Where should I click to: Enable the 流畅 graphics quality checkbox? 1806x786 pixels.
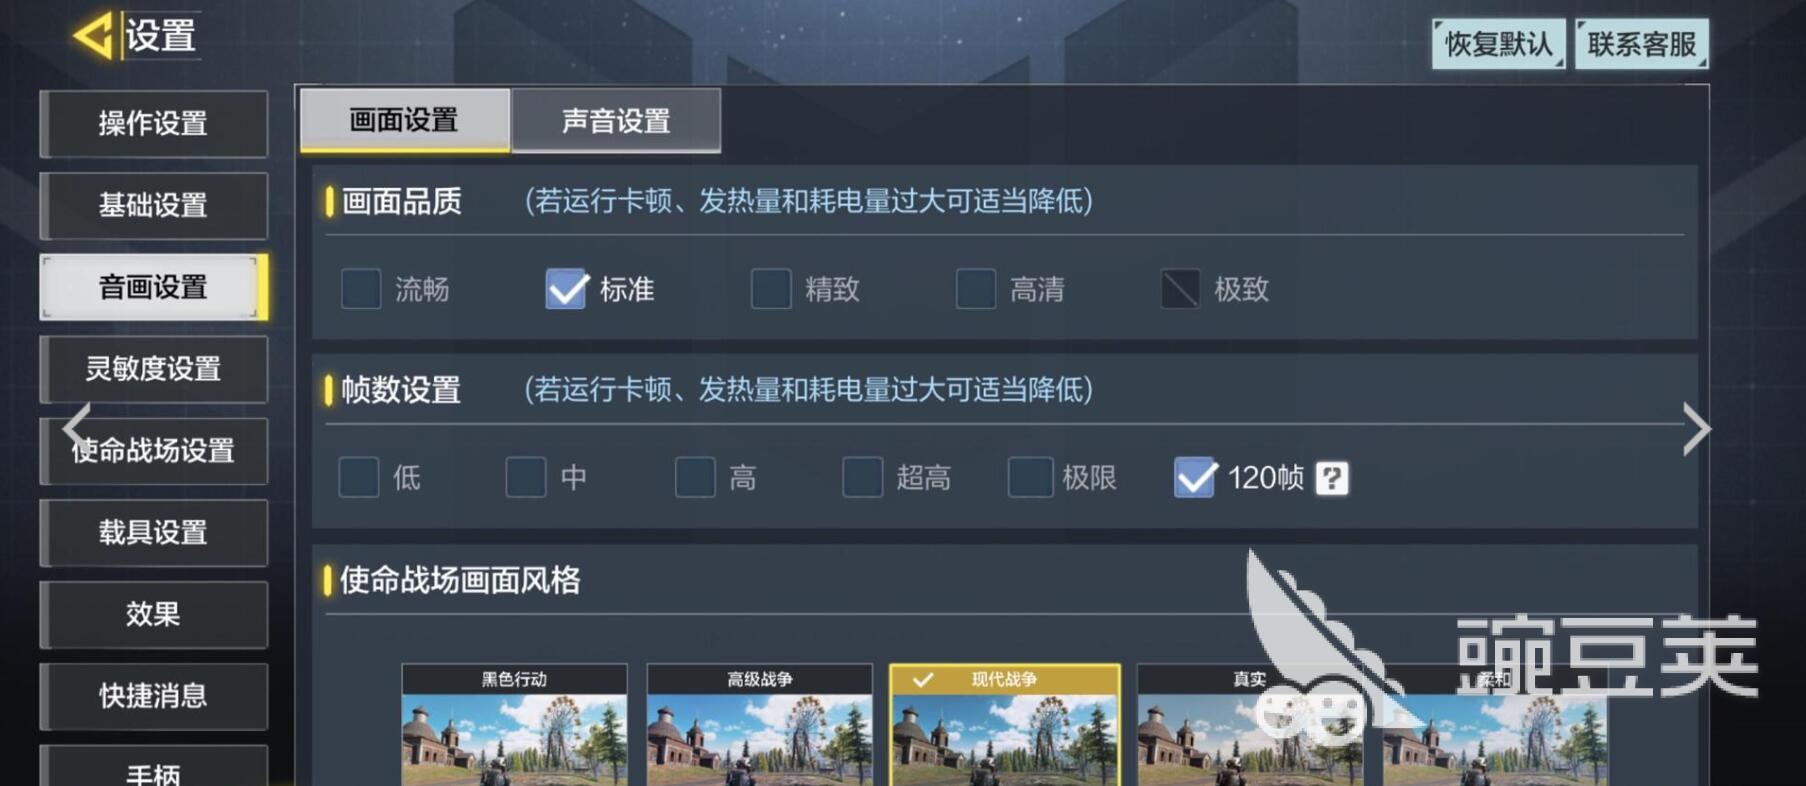coord(361,289)
